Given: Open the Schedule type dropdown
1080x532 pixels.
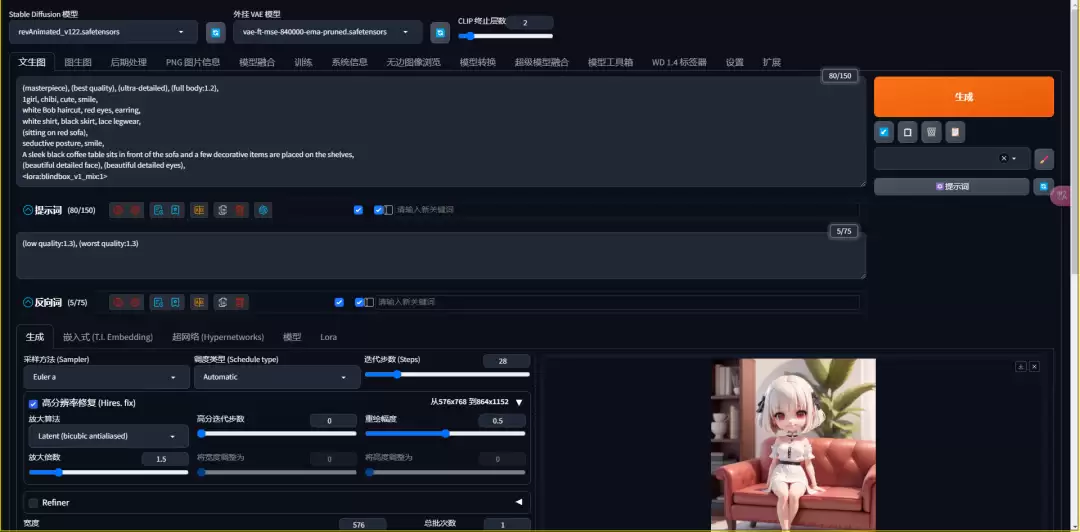Looking at the screenshot, I should click(276, 377).
